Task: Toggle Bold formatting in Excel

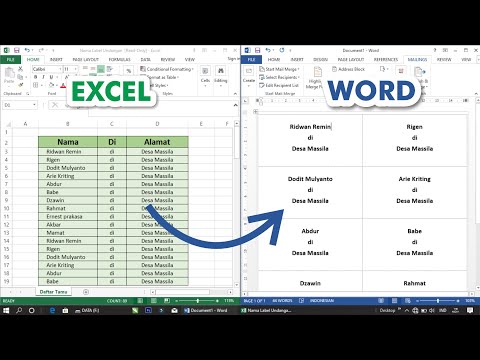Action: point(36,77)
